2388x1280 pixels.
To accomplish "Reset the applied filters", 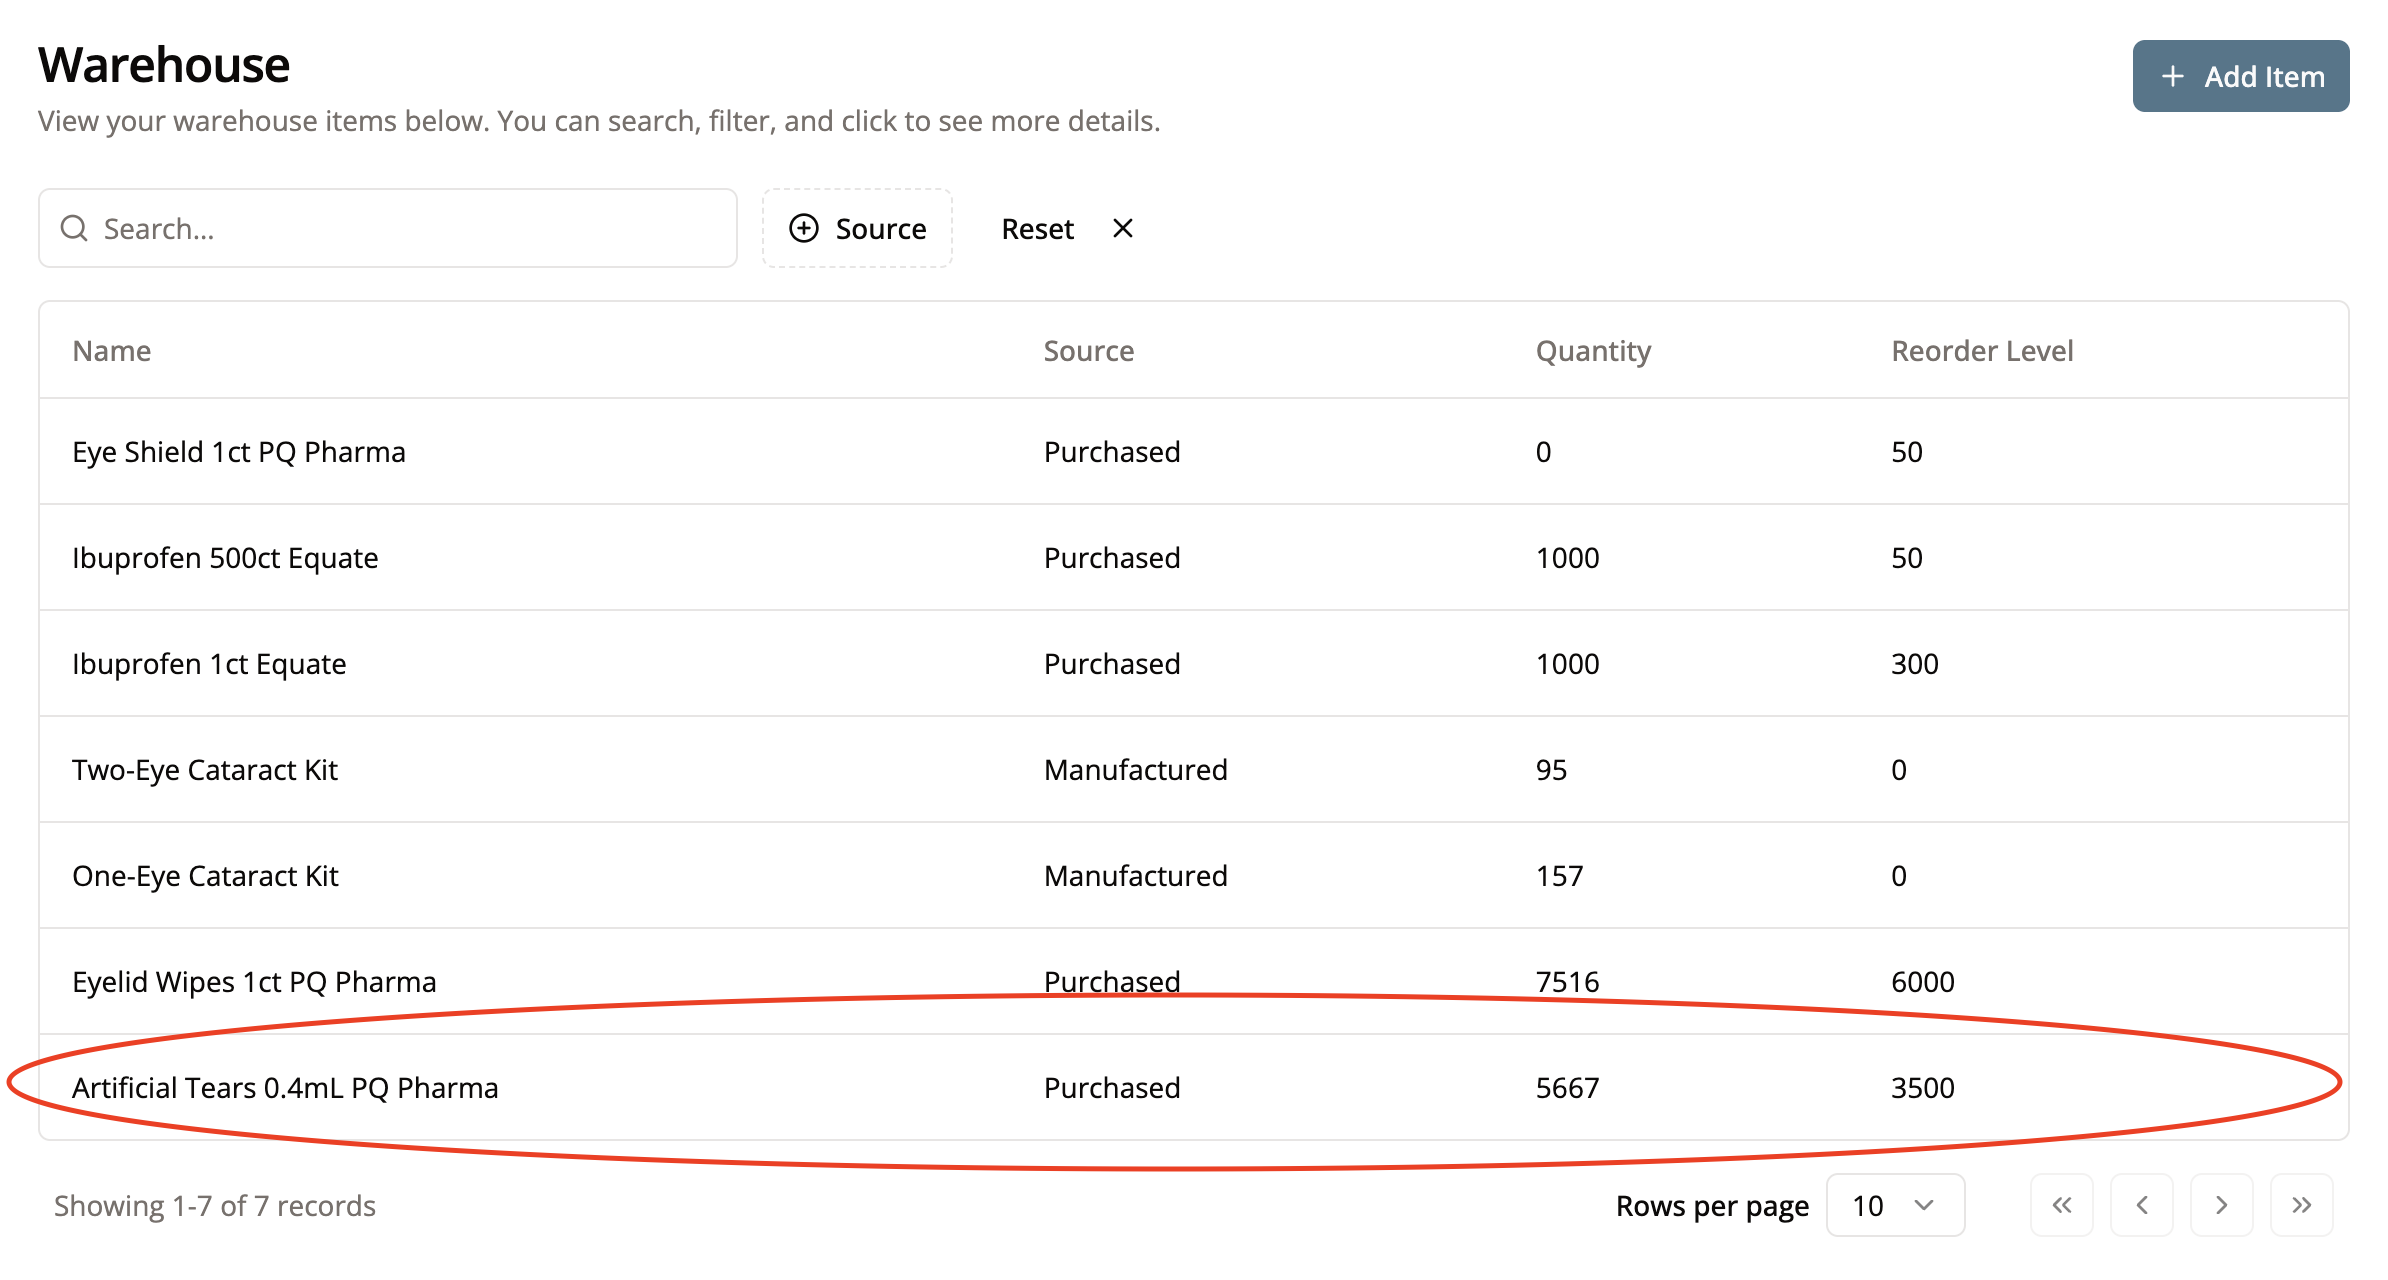I will point(1037,229).
